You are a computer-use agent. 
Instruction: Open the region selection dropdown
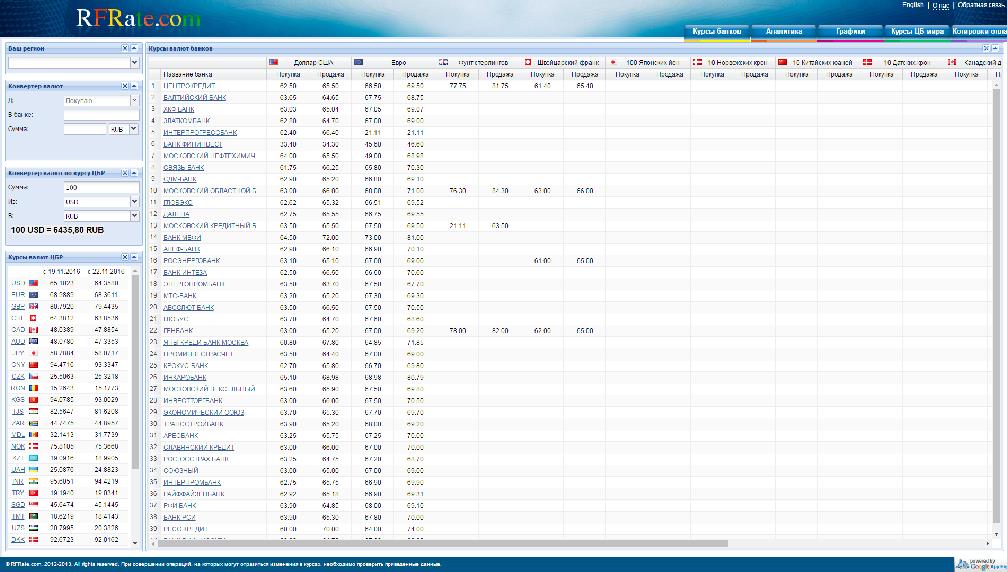coord(134,62)
